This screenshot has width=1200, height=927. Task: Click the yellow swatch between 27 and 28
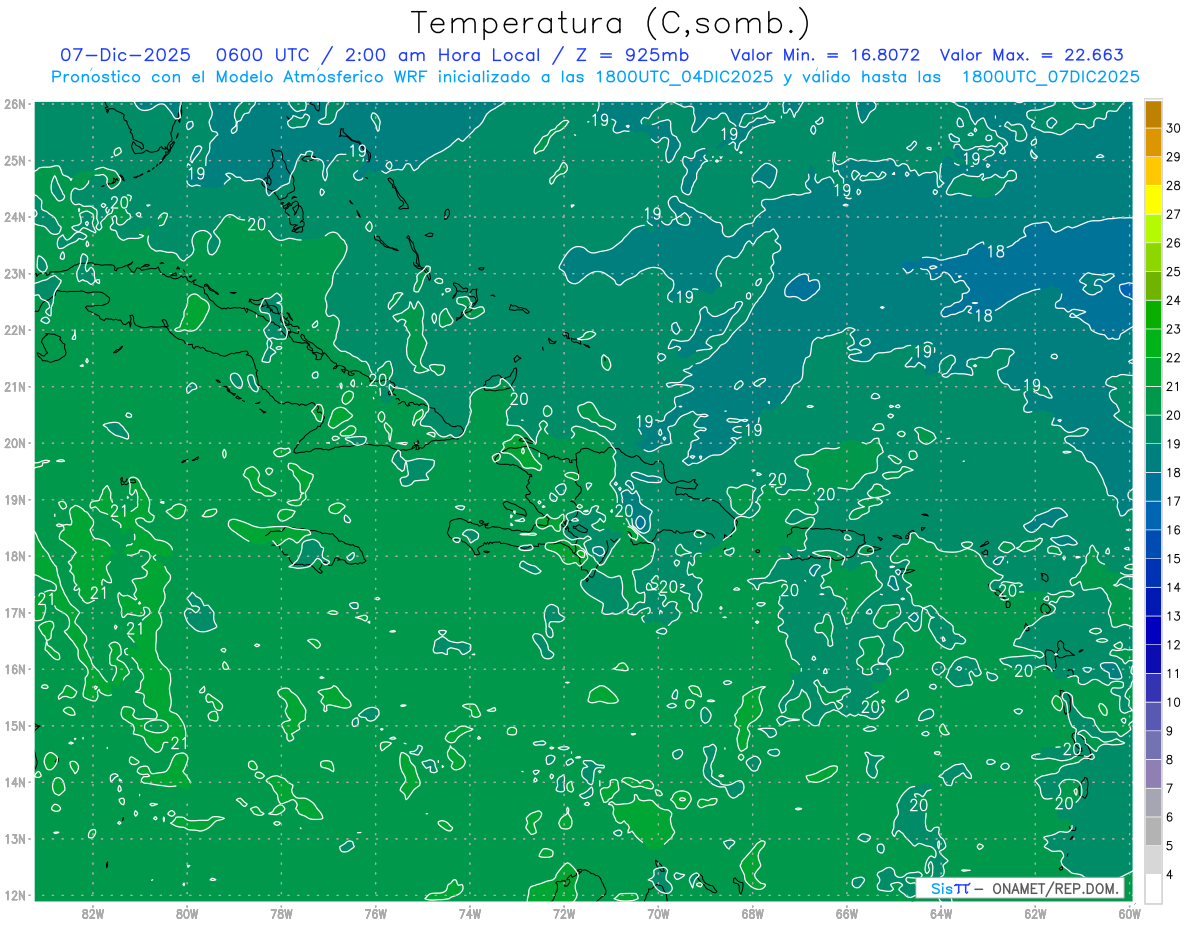[x=1153, y=200]
